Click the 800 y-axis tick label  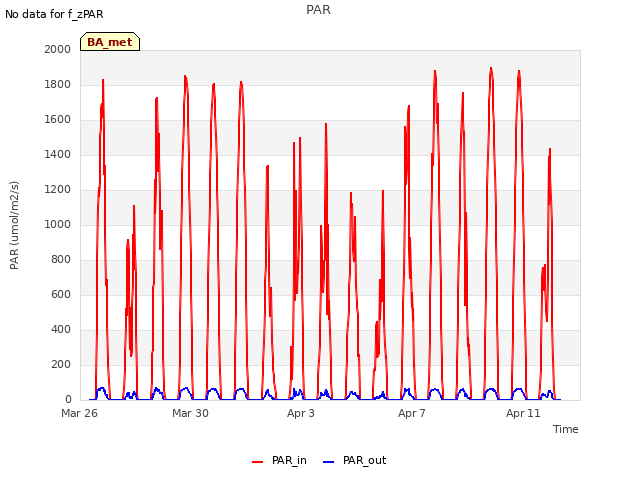pos(61,260)
